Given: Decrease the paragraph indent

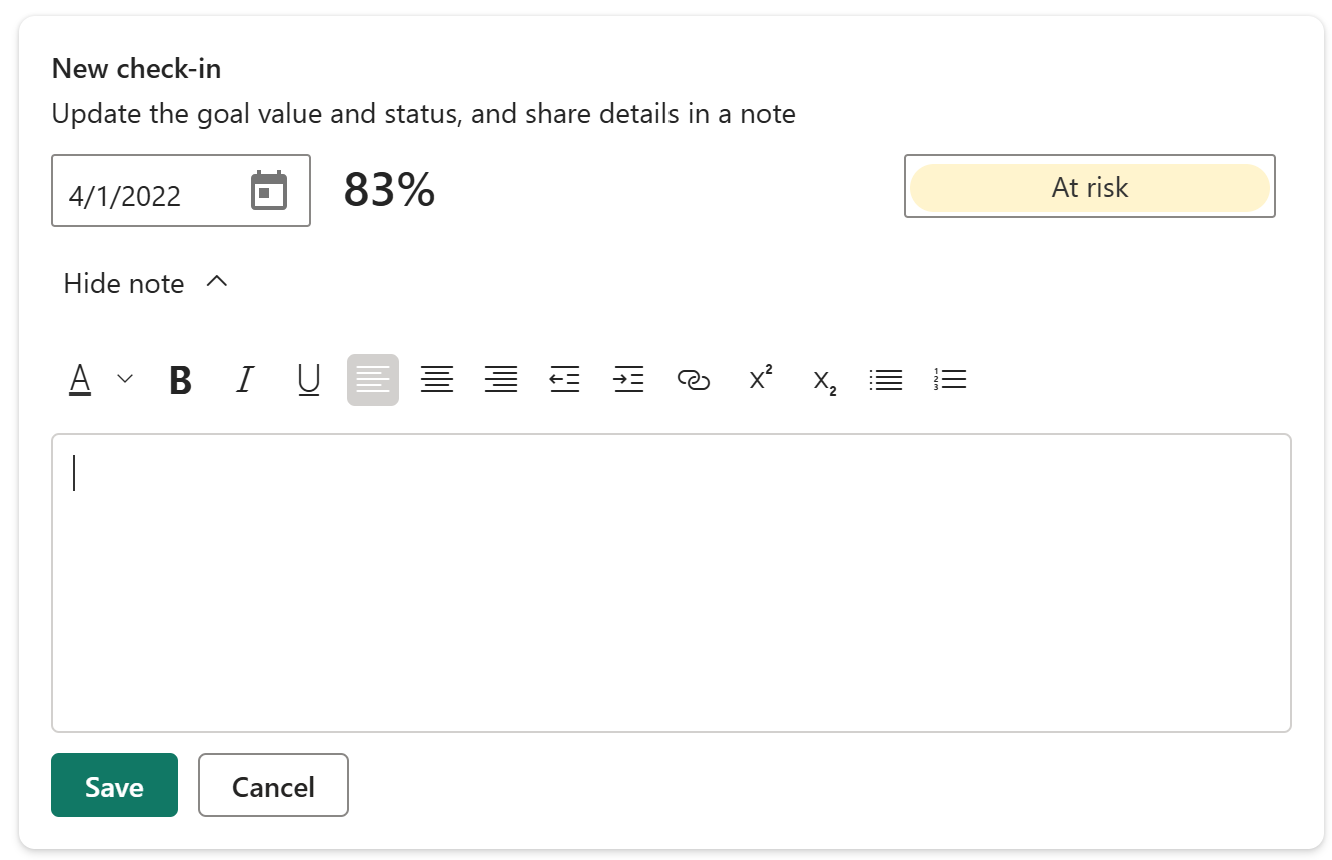Looking at the screenshot, I should (565, 380).
